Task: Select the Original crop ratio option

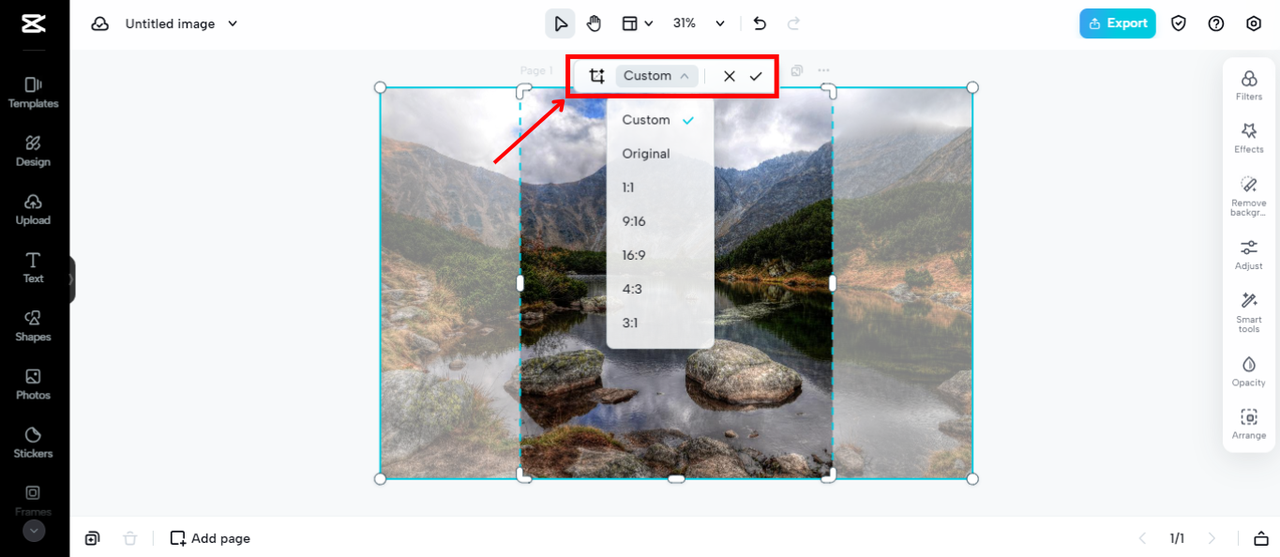Action: (x=660, y=154)
